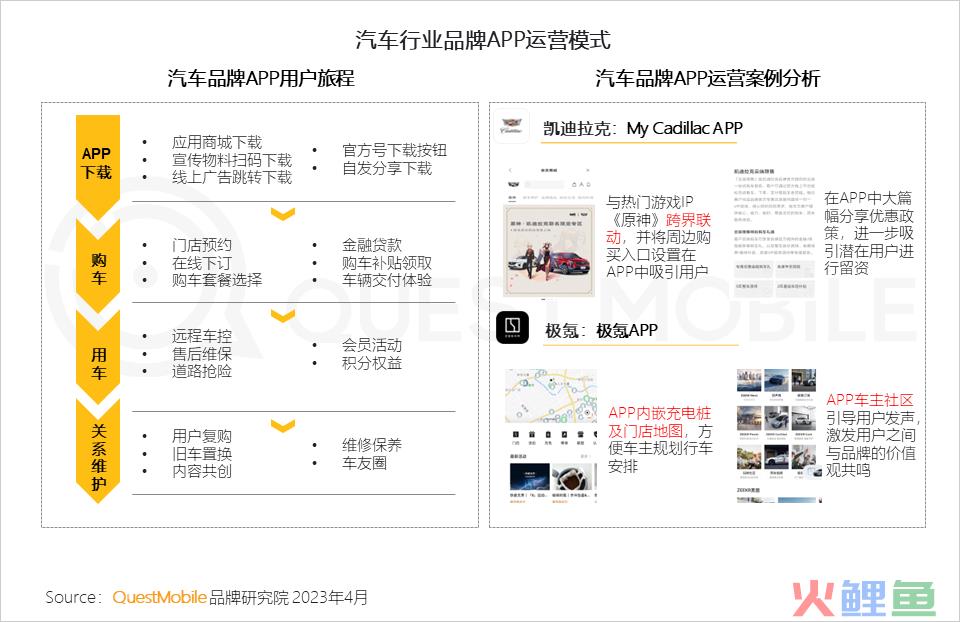The image size is (960, 622).
Task: Click the "购车补贴领取" bullet
Action: click(387, 263)
